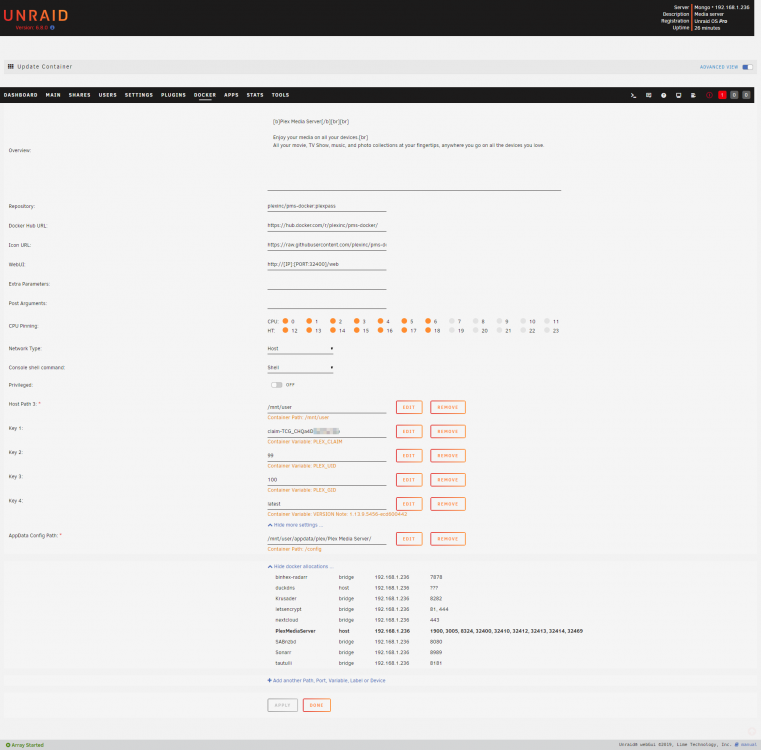761x750 pixels.
Task: Click the info monitor icon in nav bar
Action: [678, 95]
